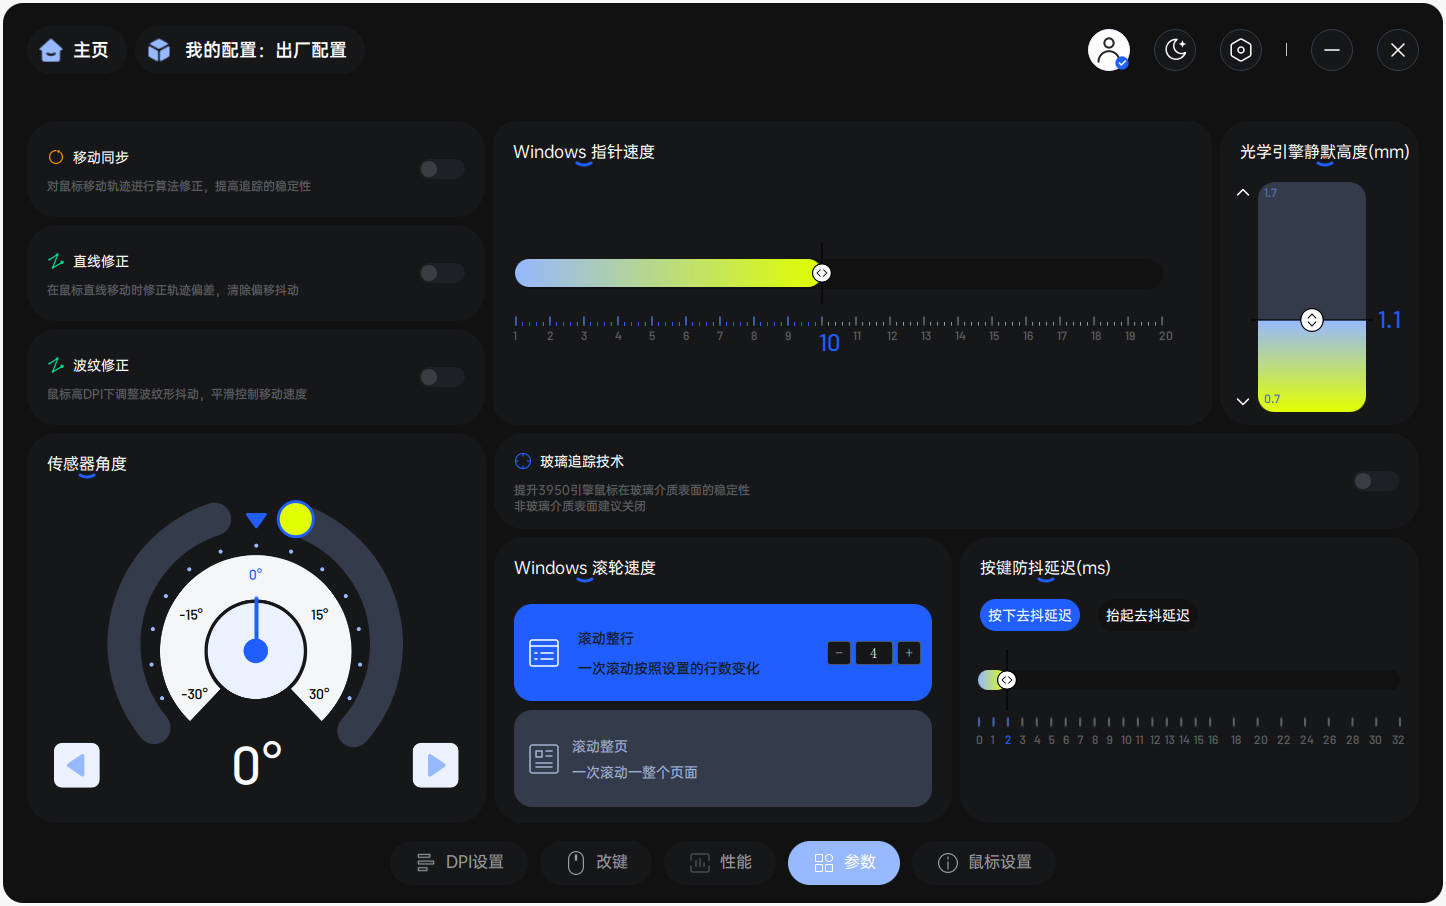
Task: Open 我的配置：出厂配置 profile tab
Action: pyautogui.click(x=249, y=49)
